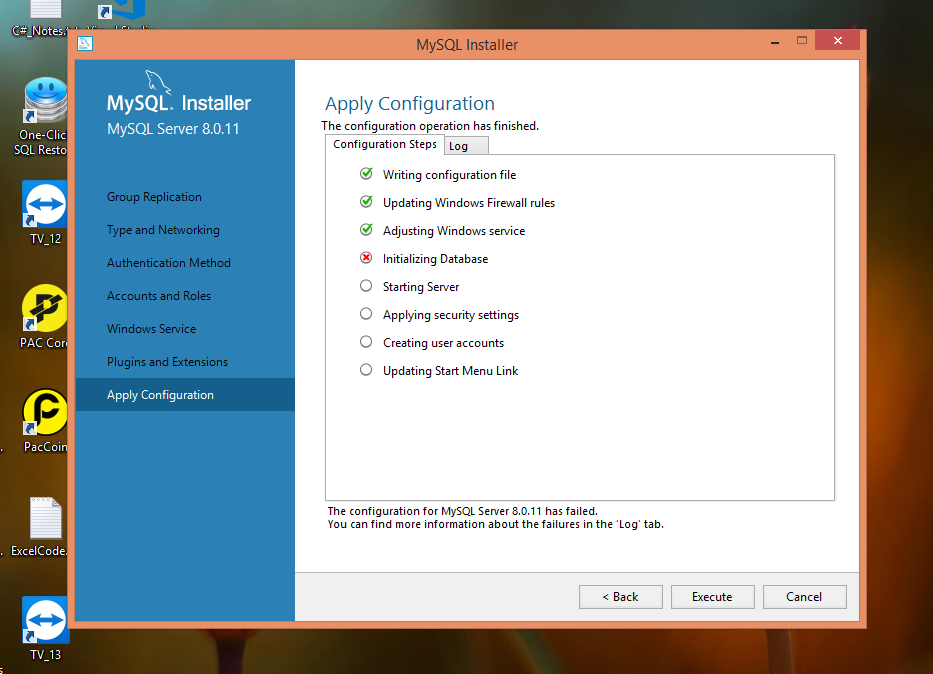933x674 pixels.
Task: Click the pending circle beside Applying security settings
Action: tap(366, 314)
